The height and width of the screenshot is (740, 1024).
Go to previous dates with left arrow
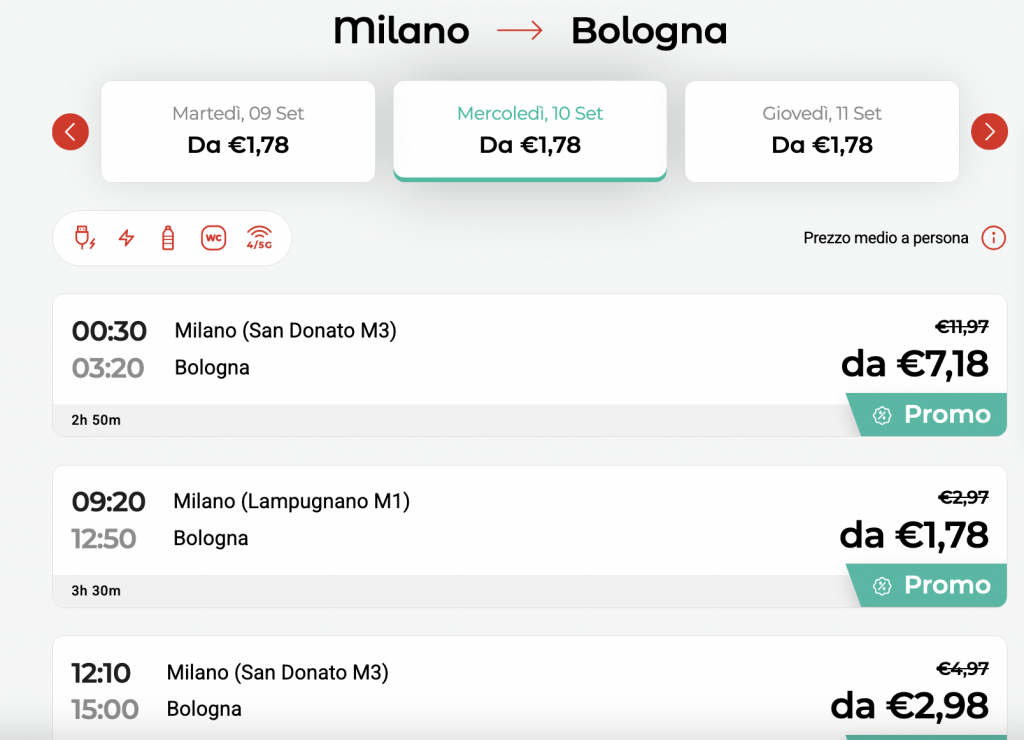[71, 132]
